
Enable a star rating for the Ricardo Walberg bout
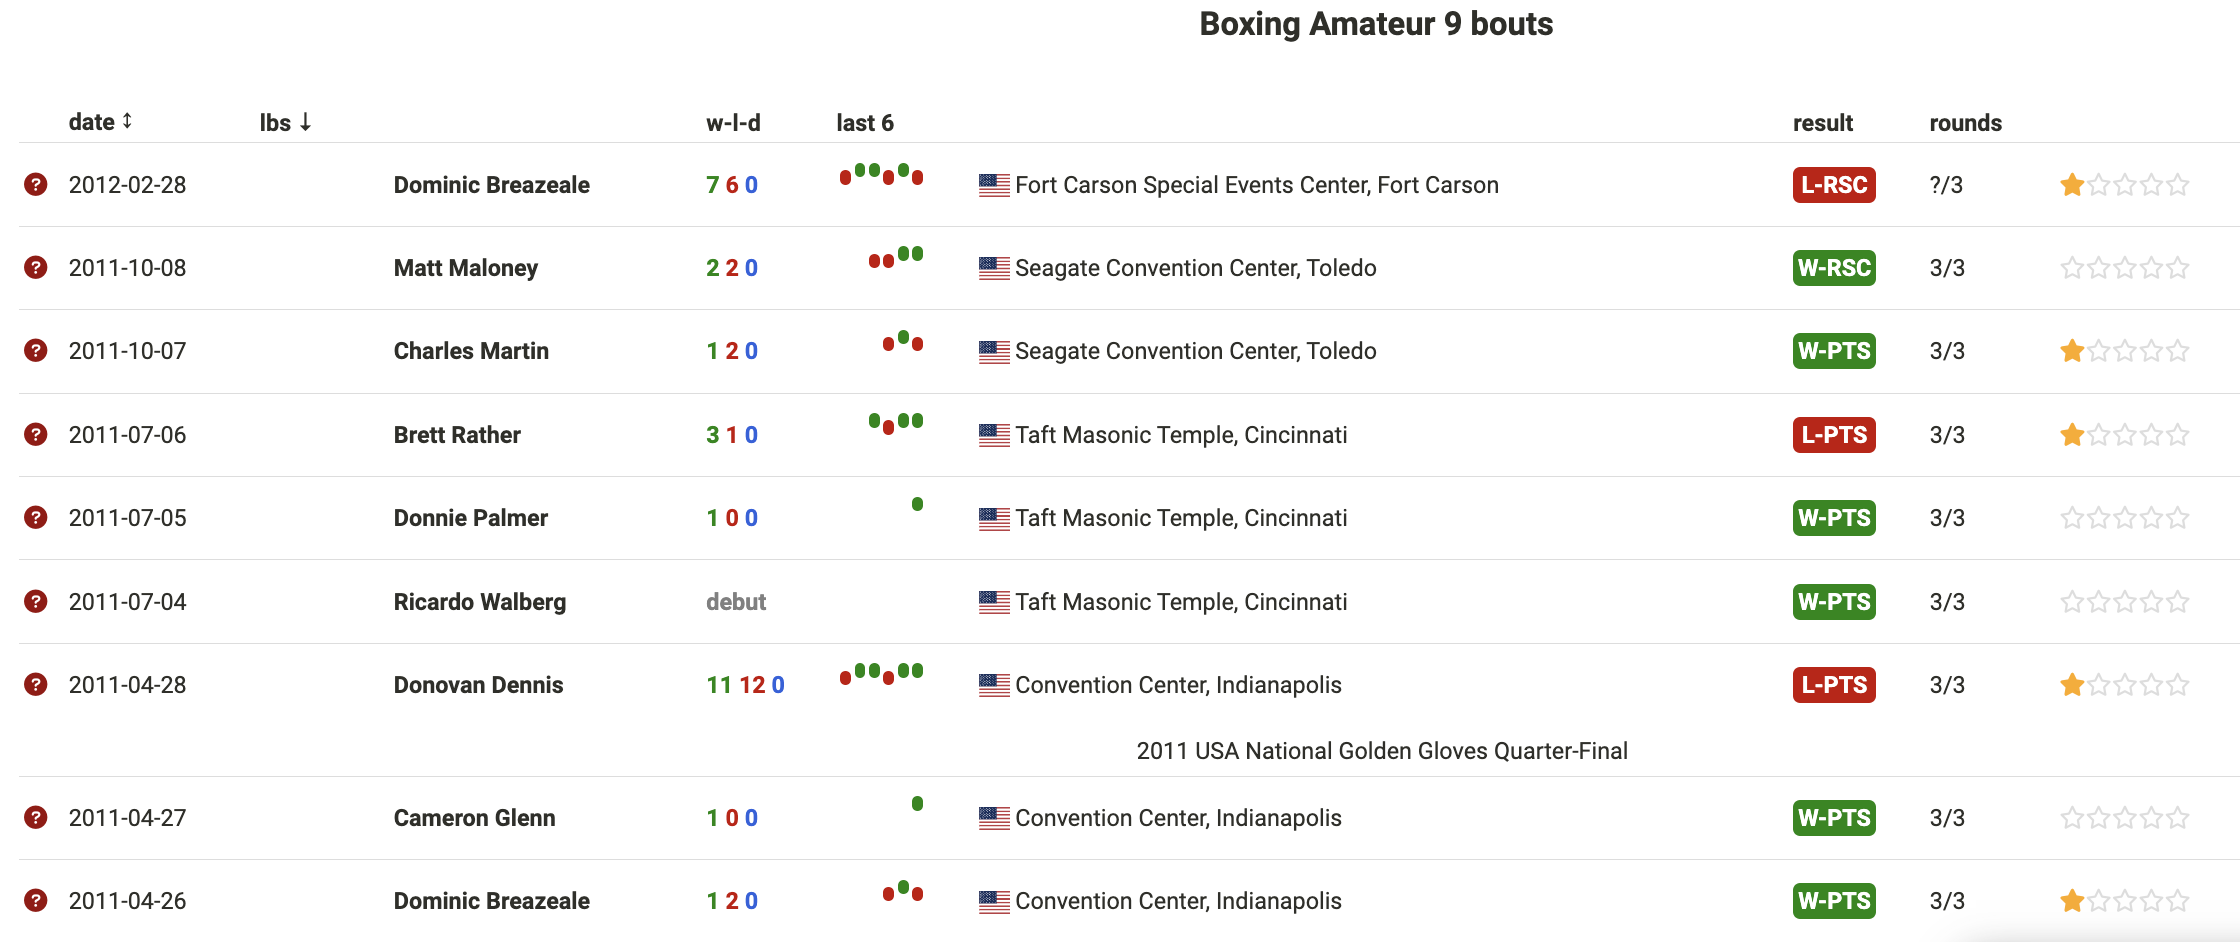2073,602
